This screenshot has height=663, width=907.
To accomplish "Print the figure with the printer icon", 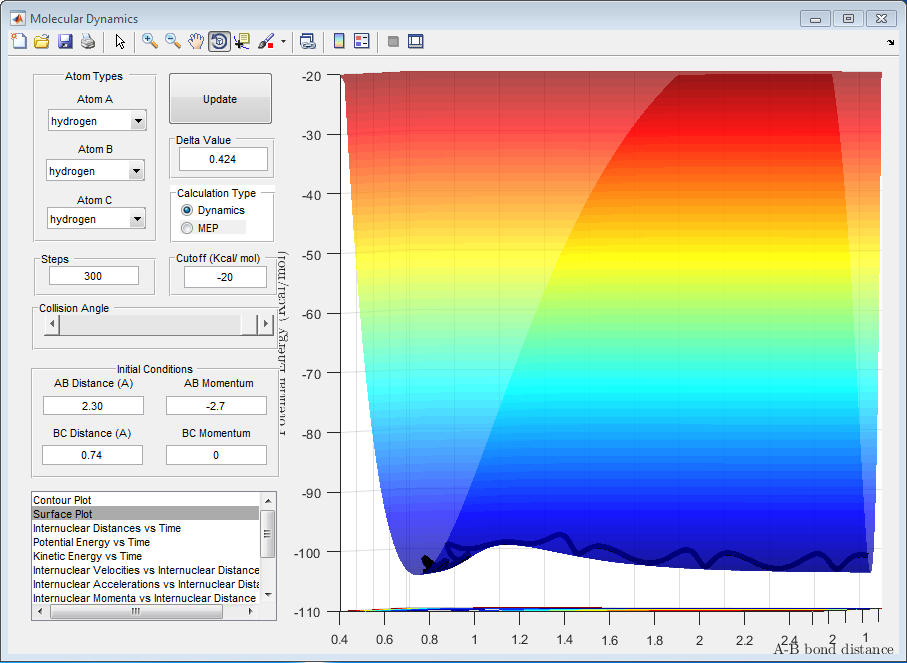I will click(x=88, y=41).
